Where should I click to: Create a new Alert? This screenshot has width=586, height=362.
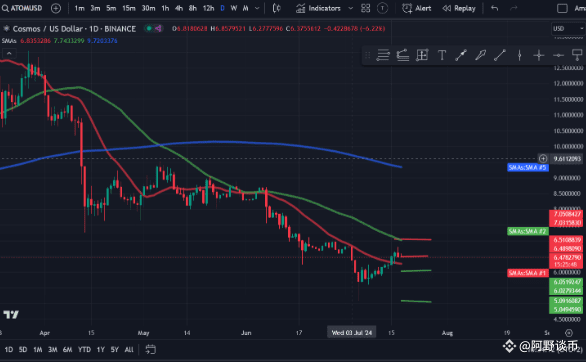416,8
